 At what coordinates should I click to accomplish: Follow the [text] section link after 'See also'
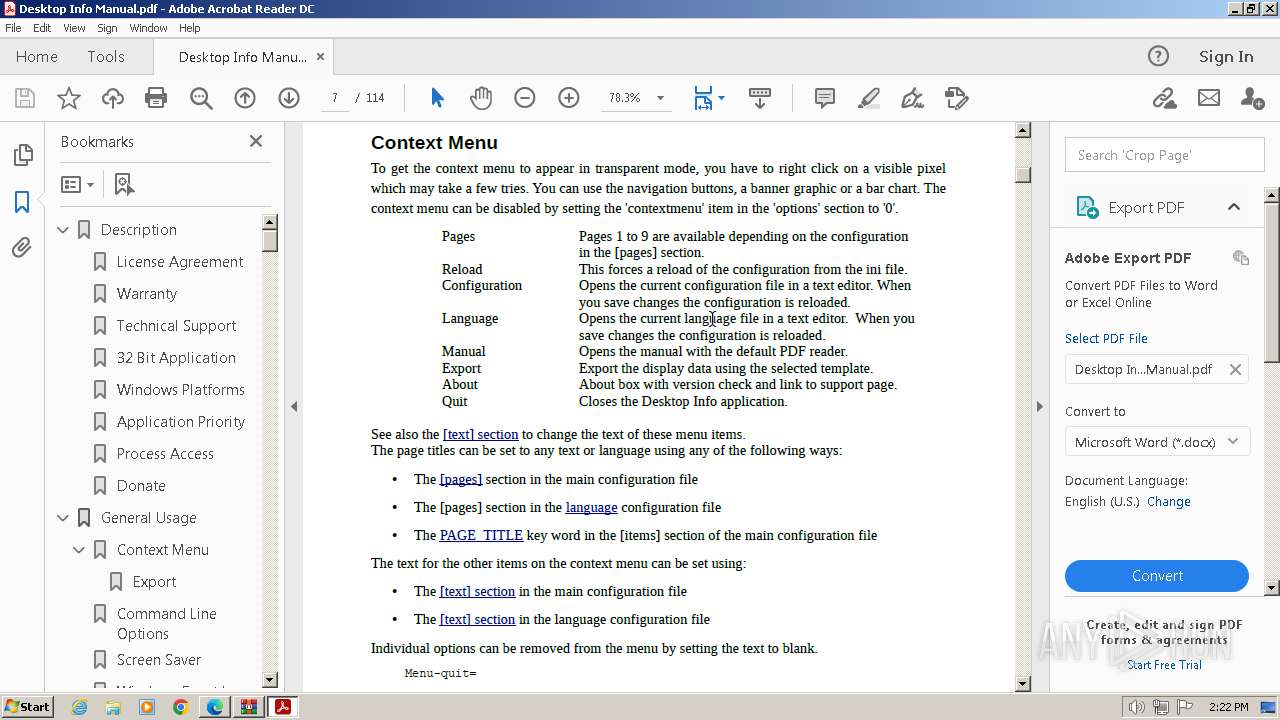[x=481, y=434]
